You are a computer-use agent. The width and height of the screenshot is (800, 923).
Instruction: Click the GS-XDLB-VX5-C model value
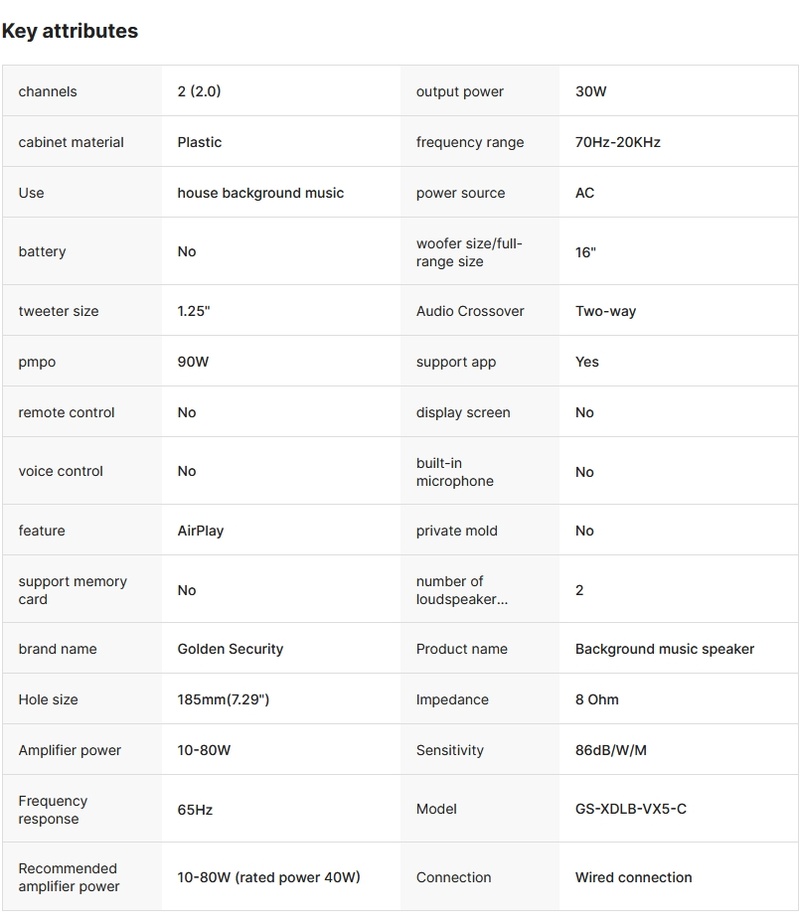point(630,809)
